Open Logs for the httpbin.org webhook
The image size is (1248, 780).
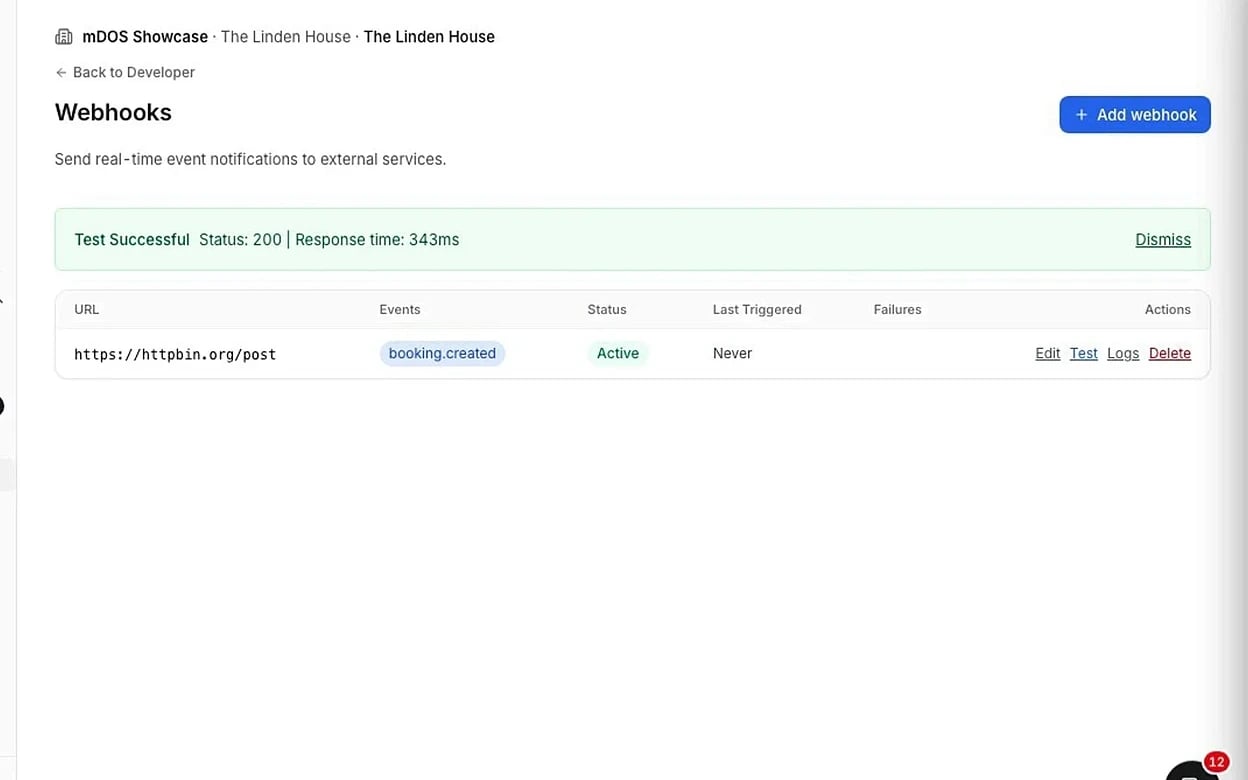point(1123,354)
